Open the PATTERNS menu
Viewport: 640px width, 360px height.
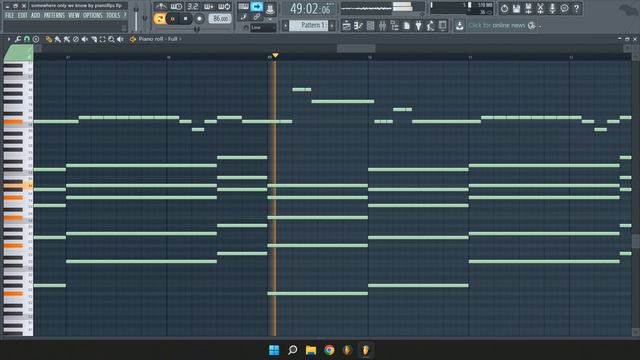pos(54,16)
